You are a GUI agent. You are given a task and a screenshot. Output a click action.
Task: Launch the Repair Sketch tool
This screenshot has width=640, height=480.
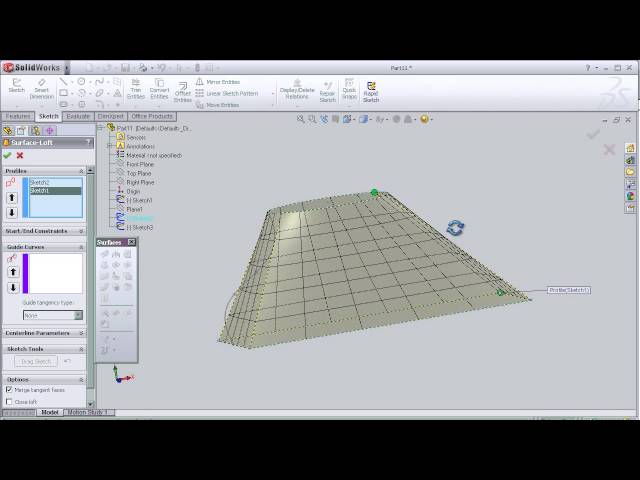tap(327, 91)
